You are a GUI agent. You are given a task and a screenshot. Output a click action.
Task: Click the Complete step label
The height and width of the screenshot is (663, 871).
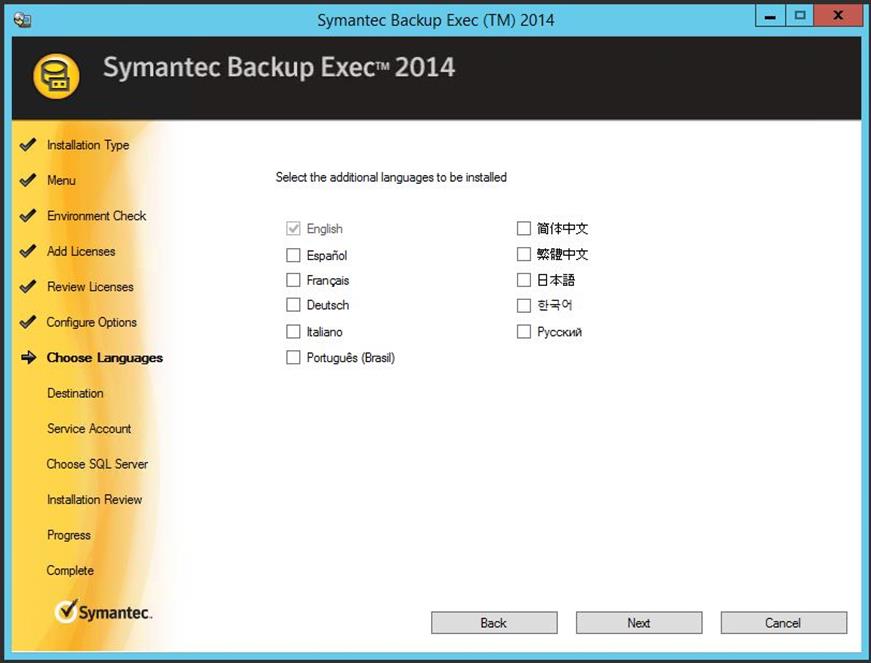click(x=70, y=570)
